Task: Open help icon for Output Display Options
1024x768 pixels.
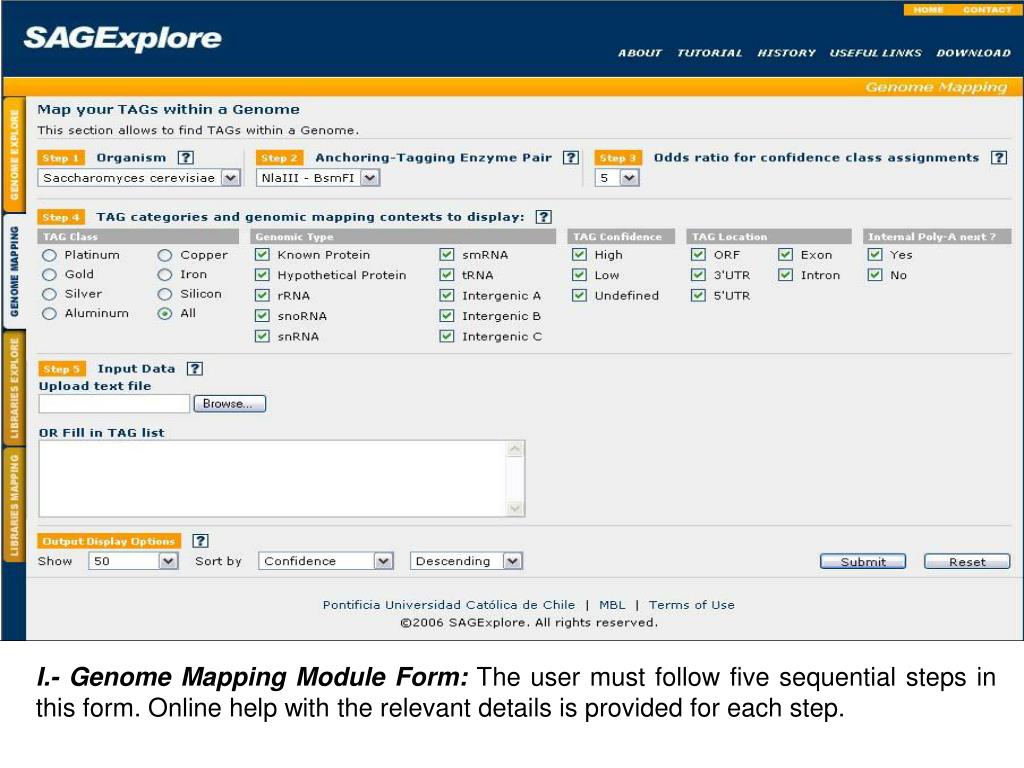Action: pos(200,541)
